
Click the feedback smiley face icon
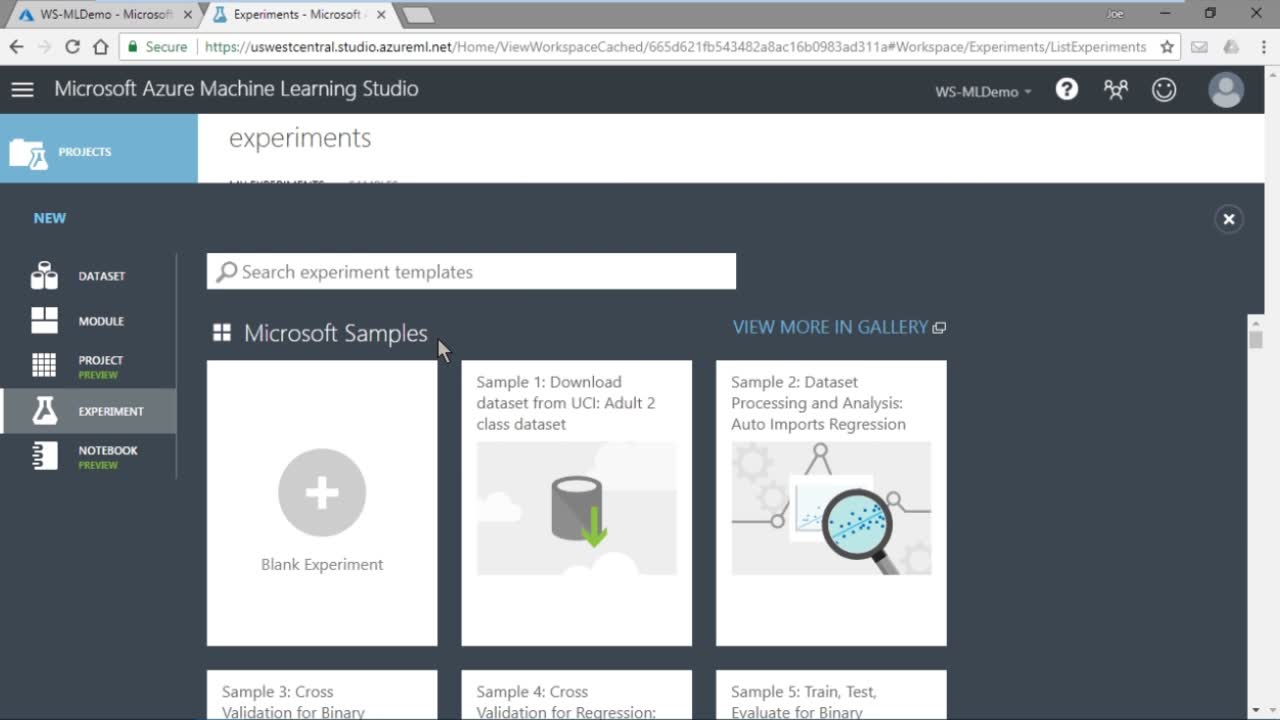point(1164,90)
